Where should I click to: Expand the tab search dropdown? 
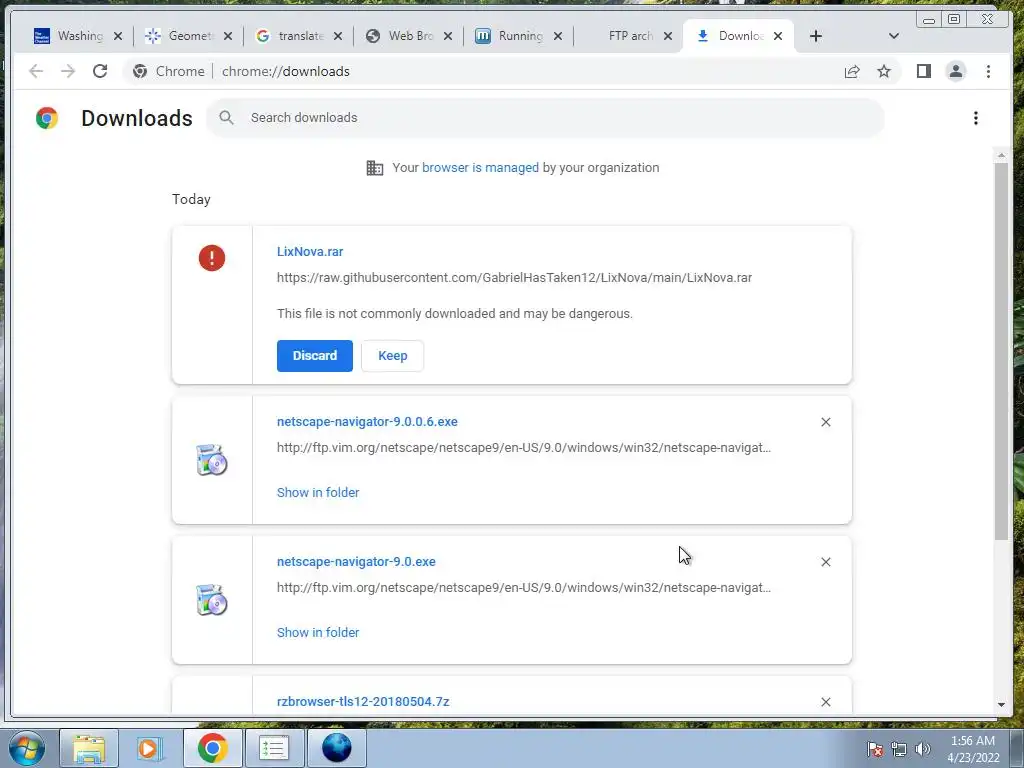pos(894,36)
